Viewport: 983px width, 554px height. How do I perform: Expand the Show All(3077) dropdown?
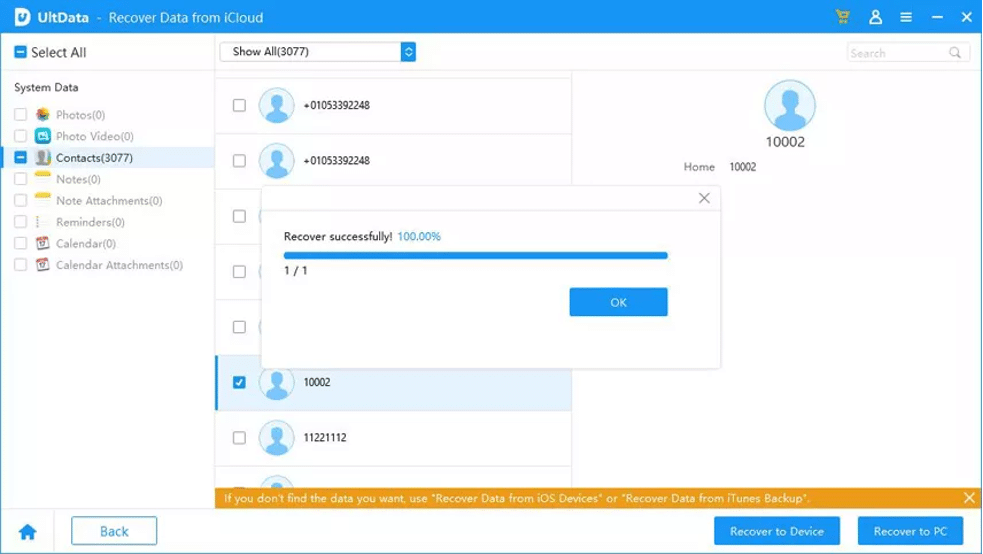[x=407, y=52]
